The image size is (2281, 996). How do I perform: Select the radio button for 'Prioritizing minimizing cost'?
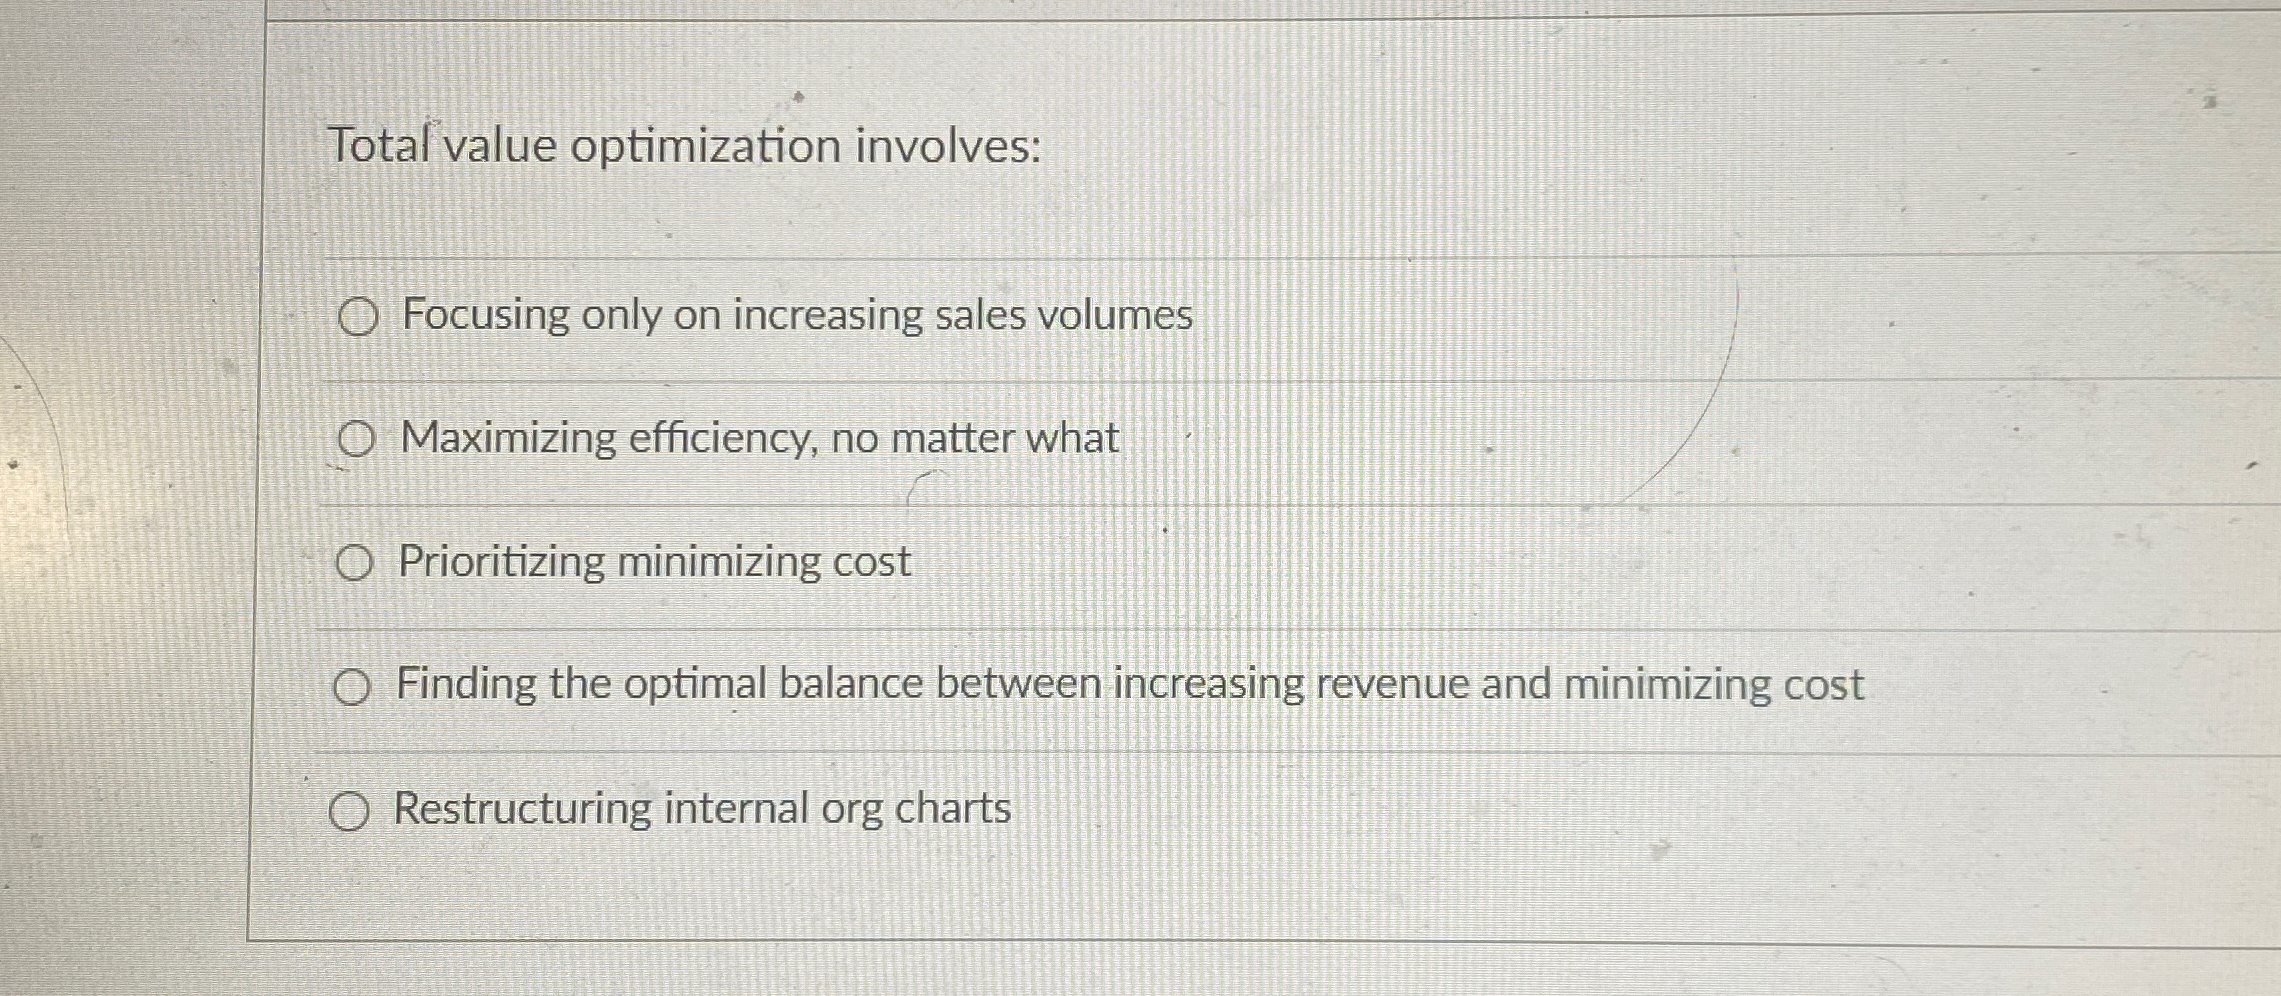pos(355,564)
